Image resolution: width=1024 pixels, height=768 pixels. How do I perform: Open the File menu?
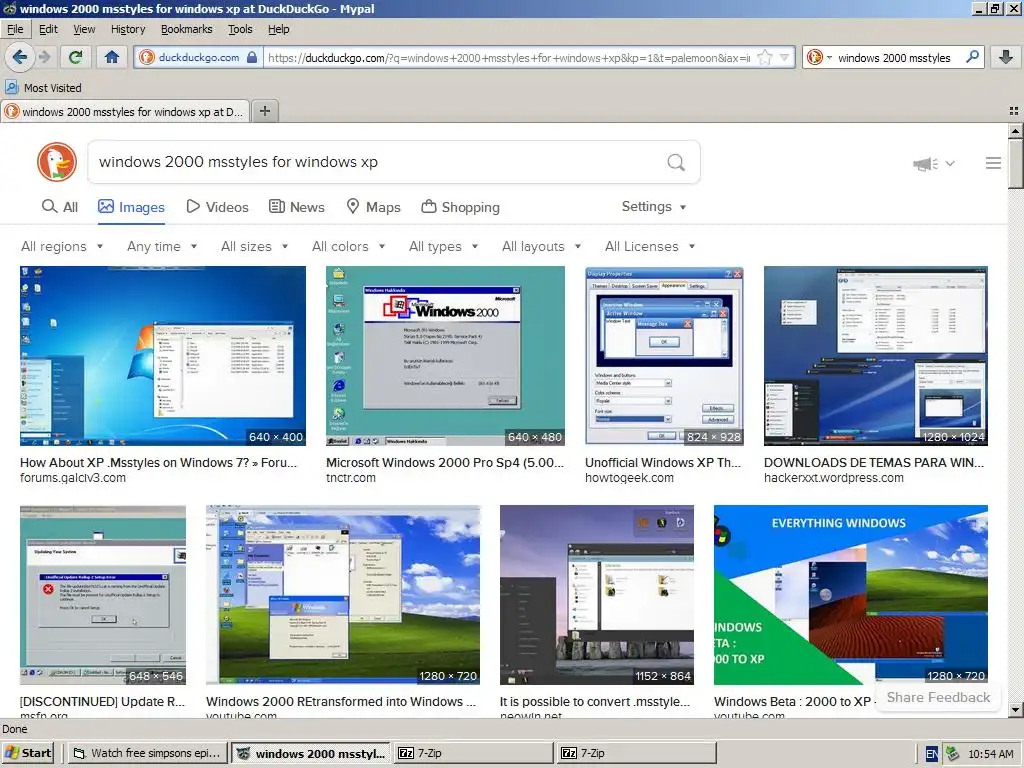[15, 29]
